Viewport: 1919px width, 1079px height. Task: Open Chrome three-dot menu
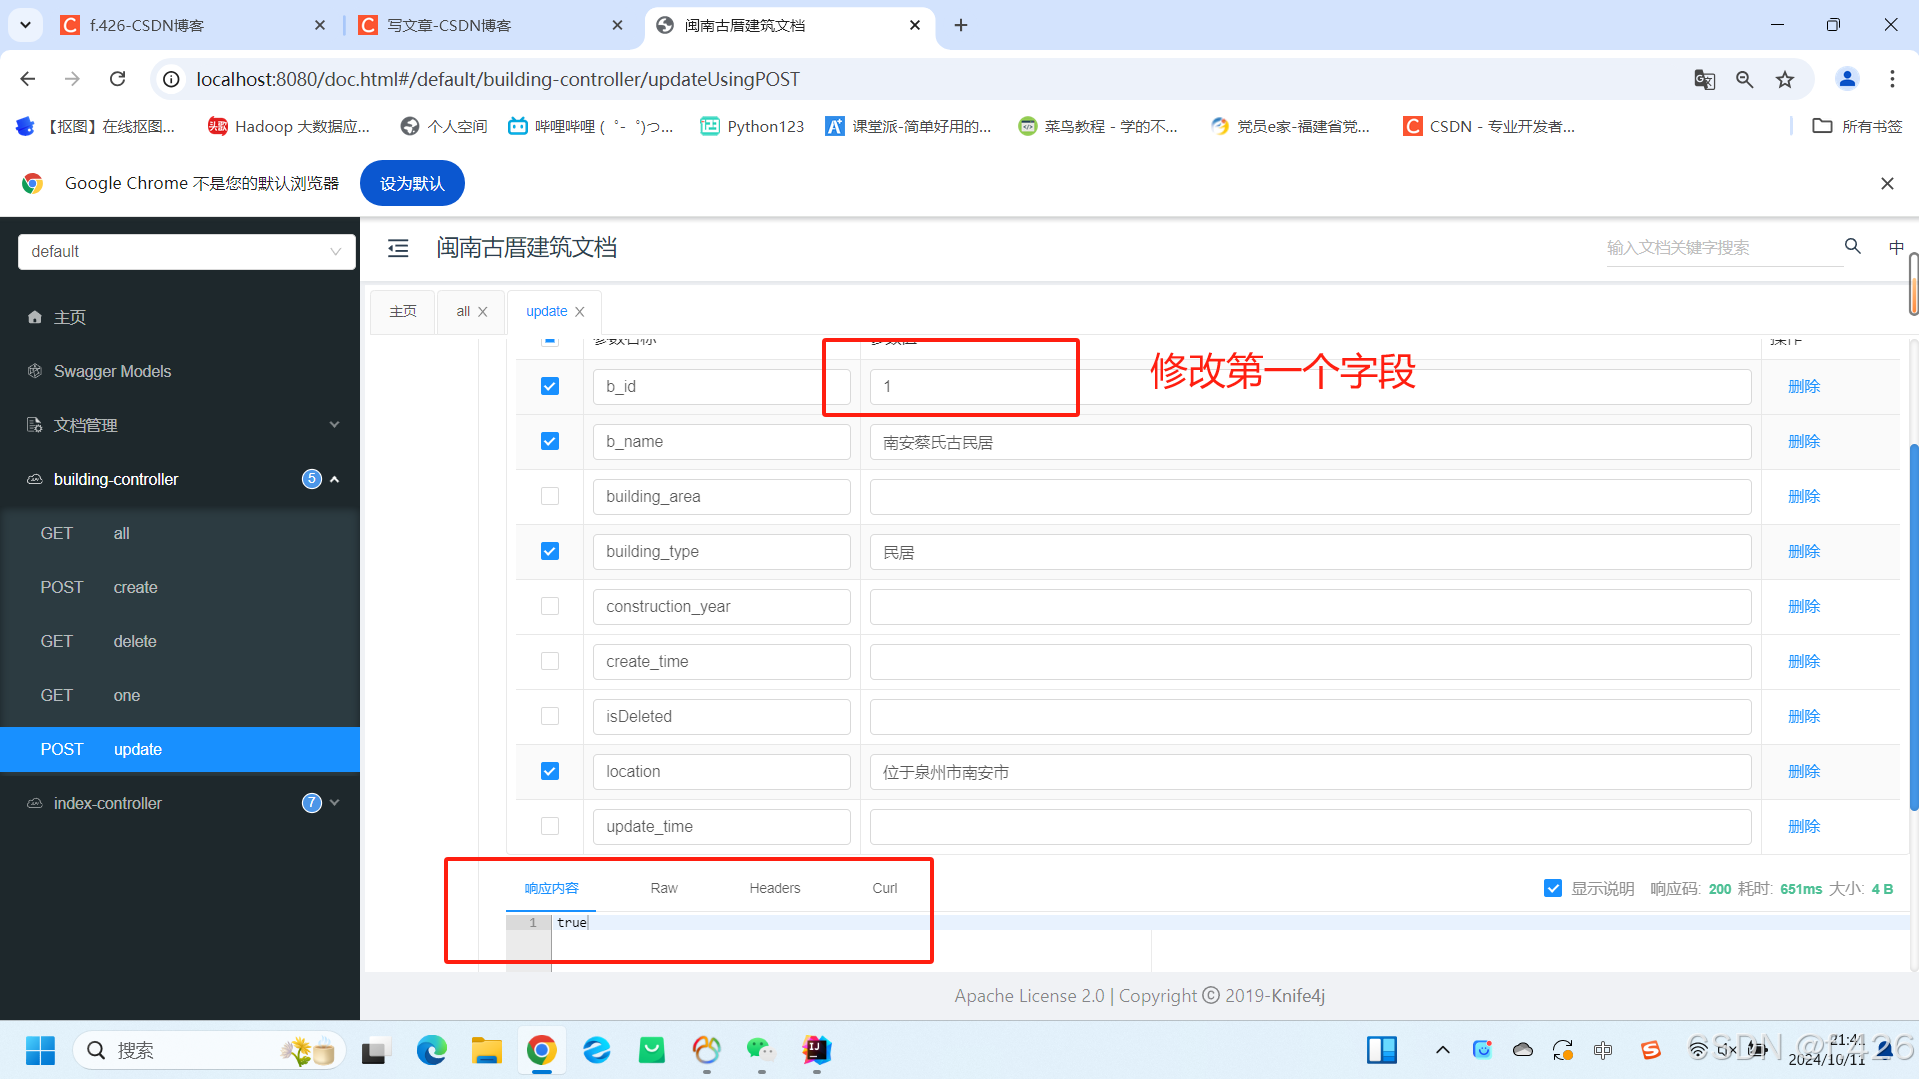(x=1892, y=79)
